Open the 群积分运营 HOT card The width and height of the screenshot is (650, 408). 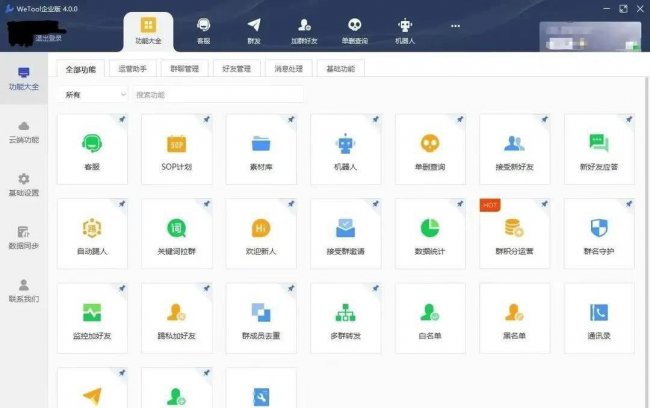click(515, 234)
